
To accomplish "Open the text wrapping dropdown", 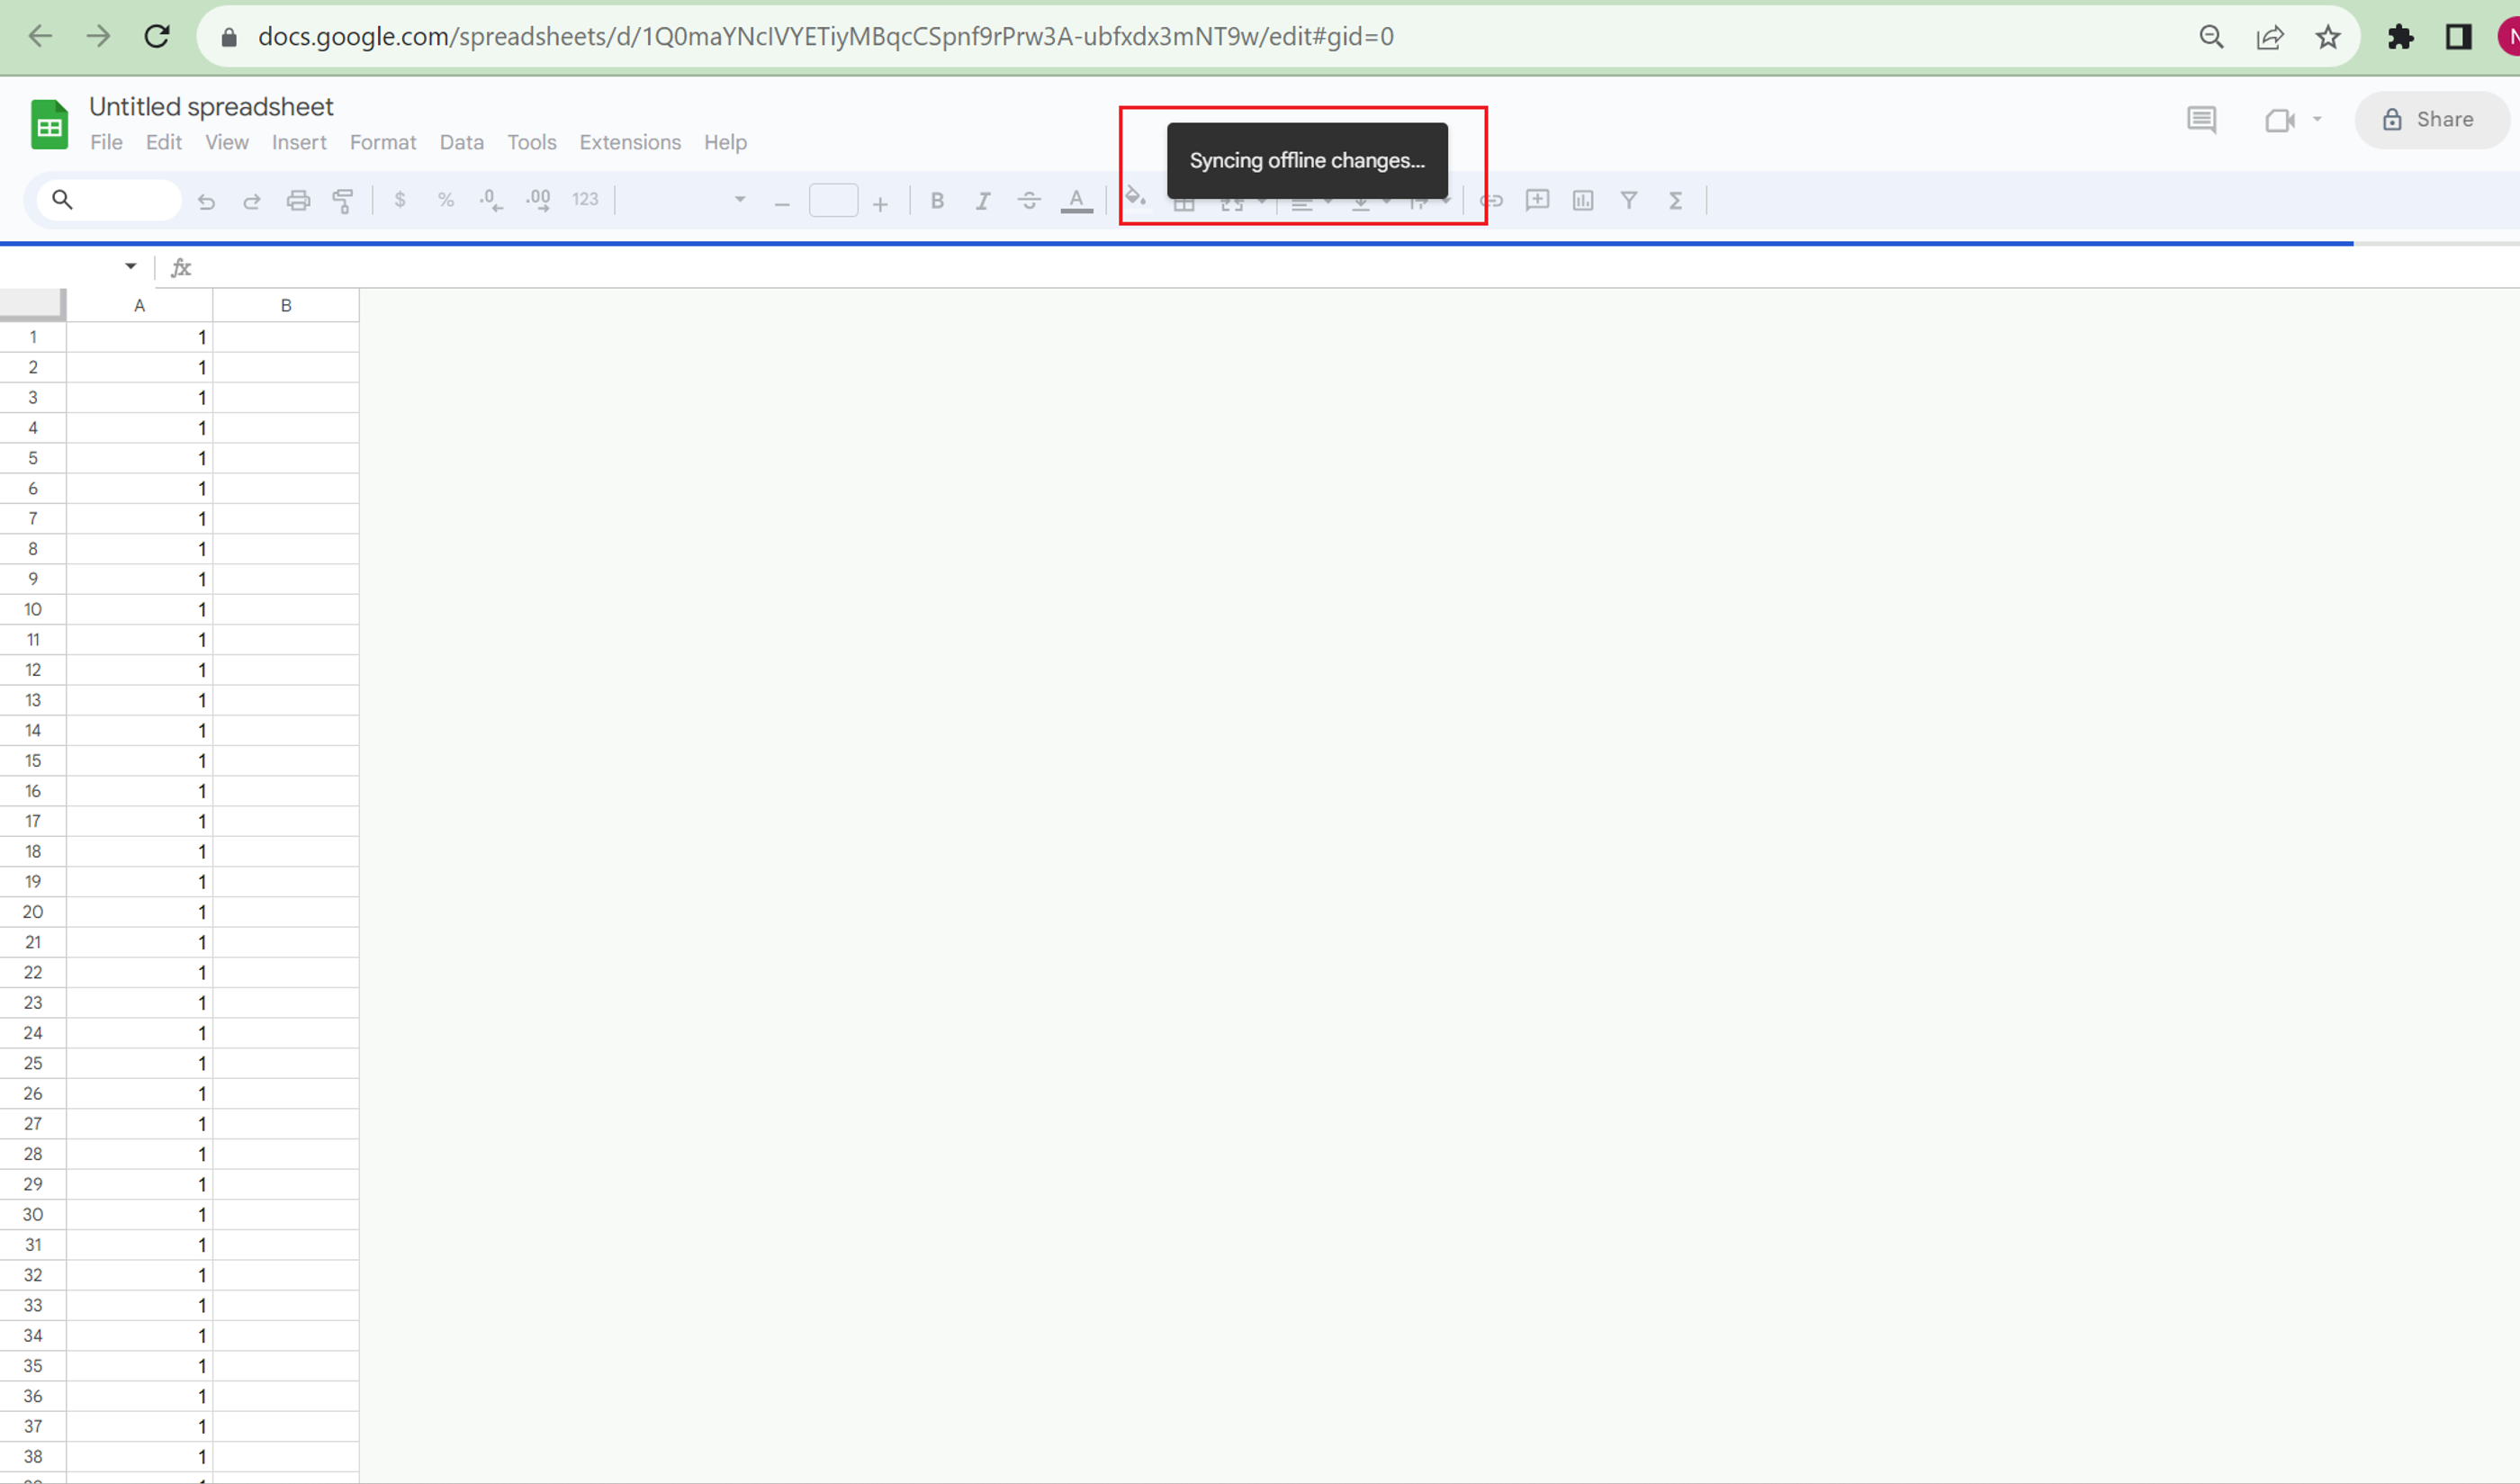I will tap(1445, 201).
